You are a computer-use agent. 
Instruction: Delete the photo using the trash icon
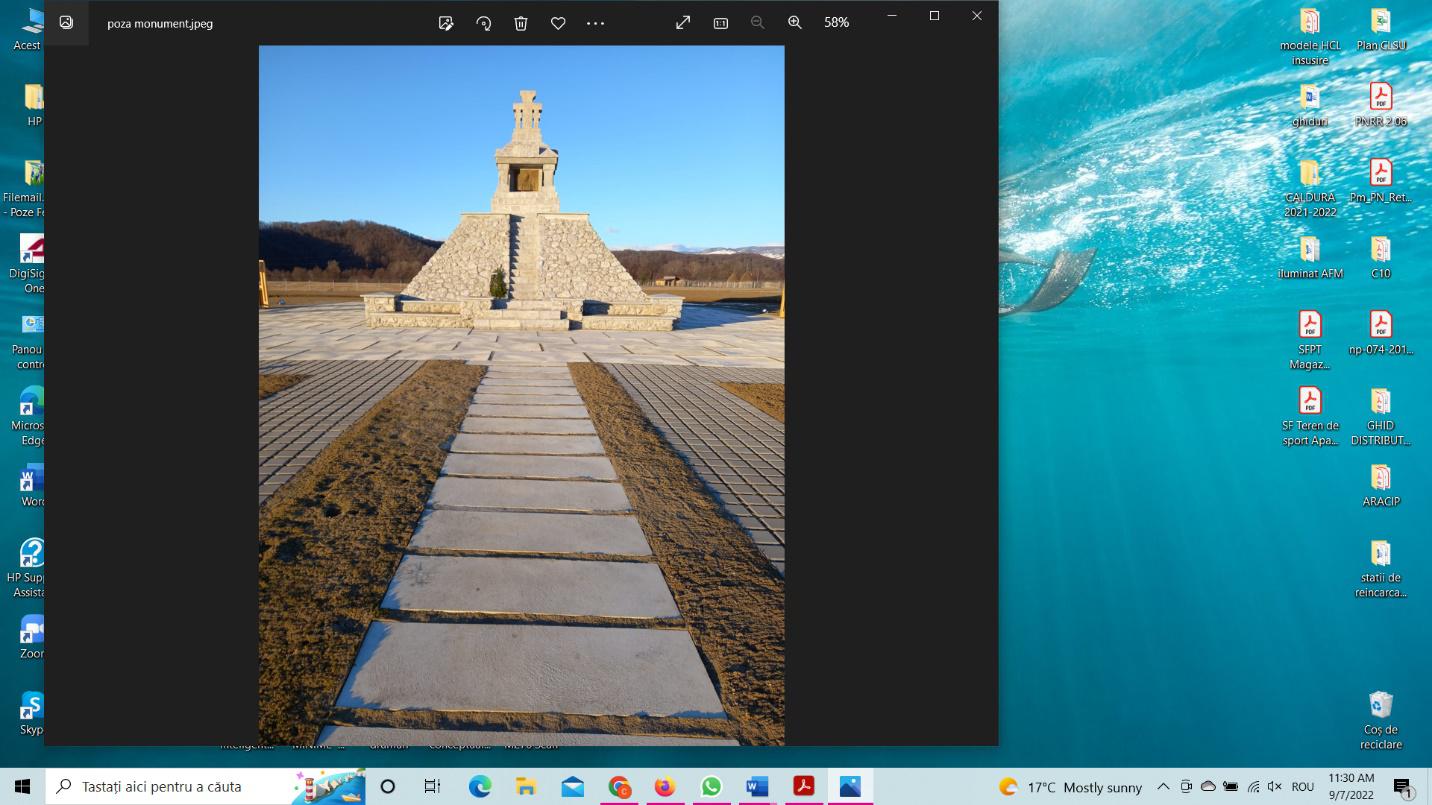coord(521,23)
